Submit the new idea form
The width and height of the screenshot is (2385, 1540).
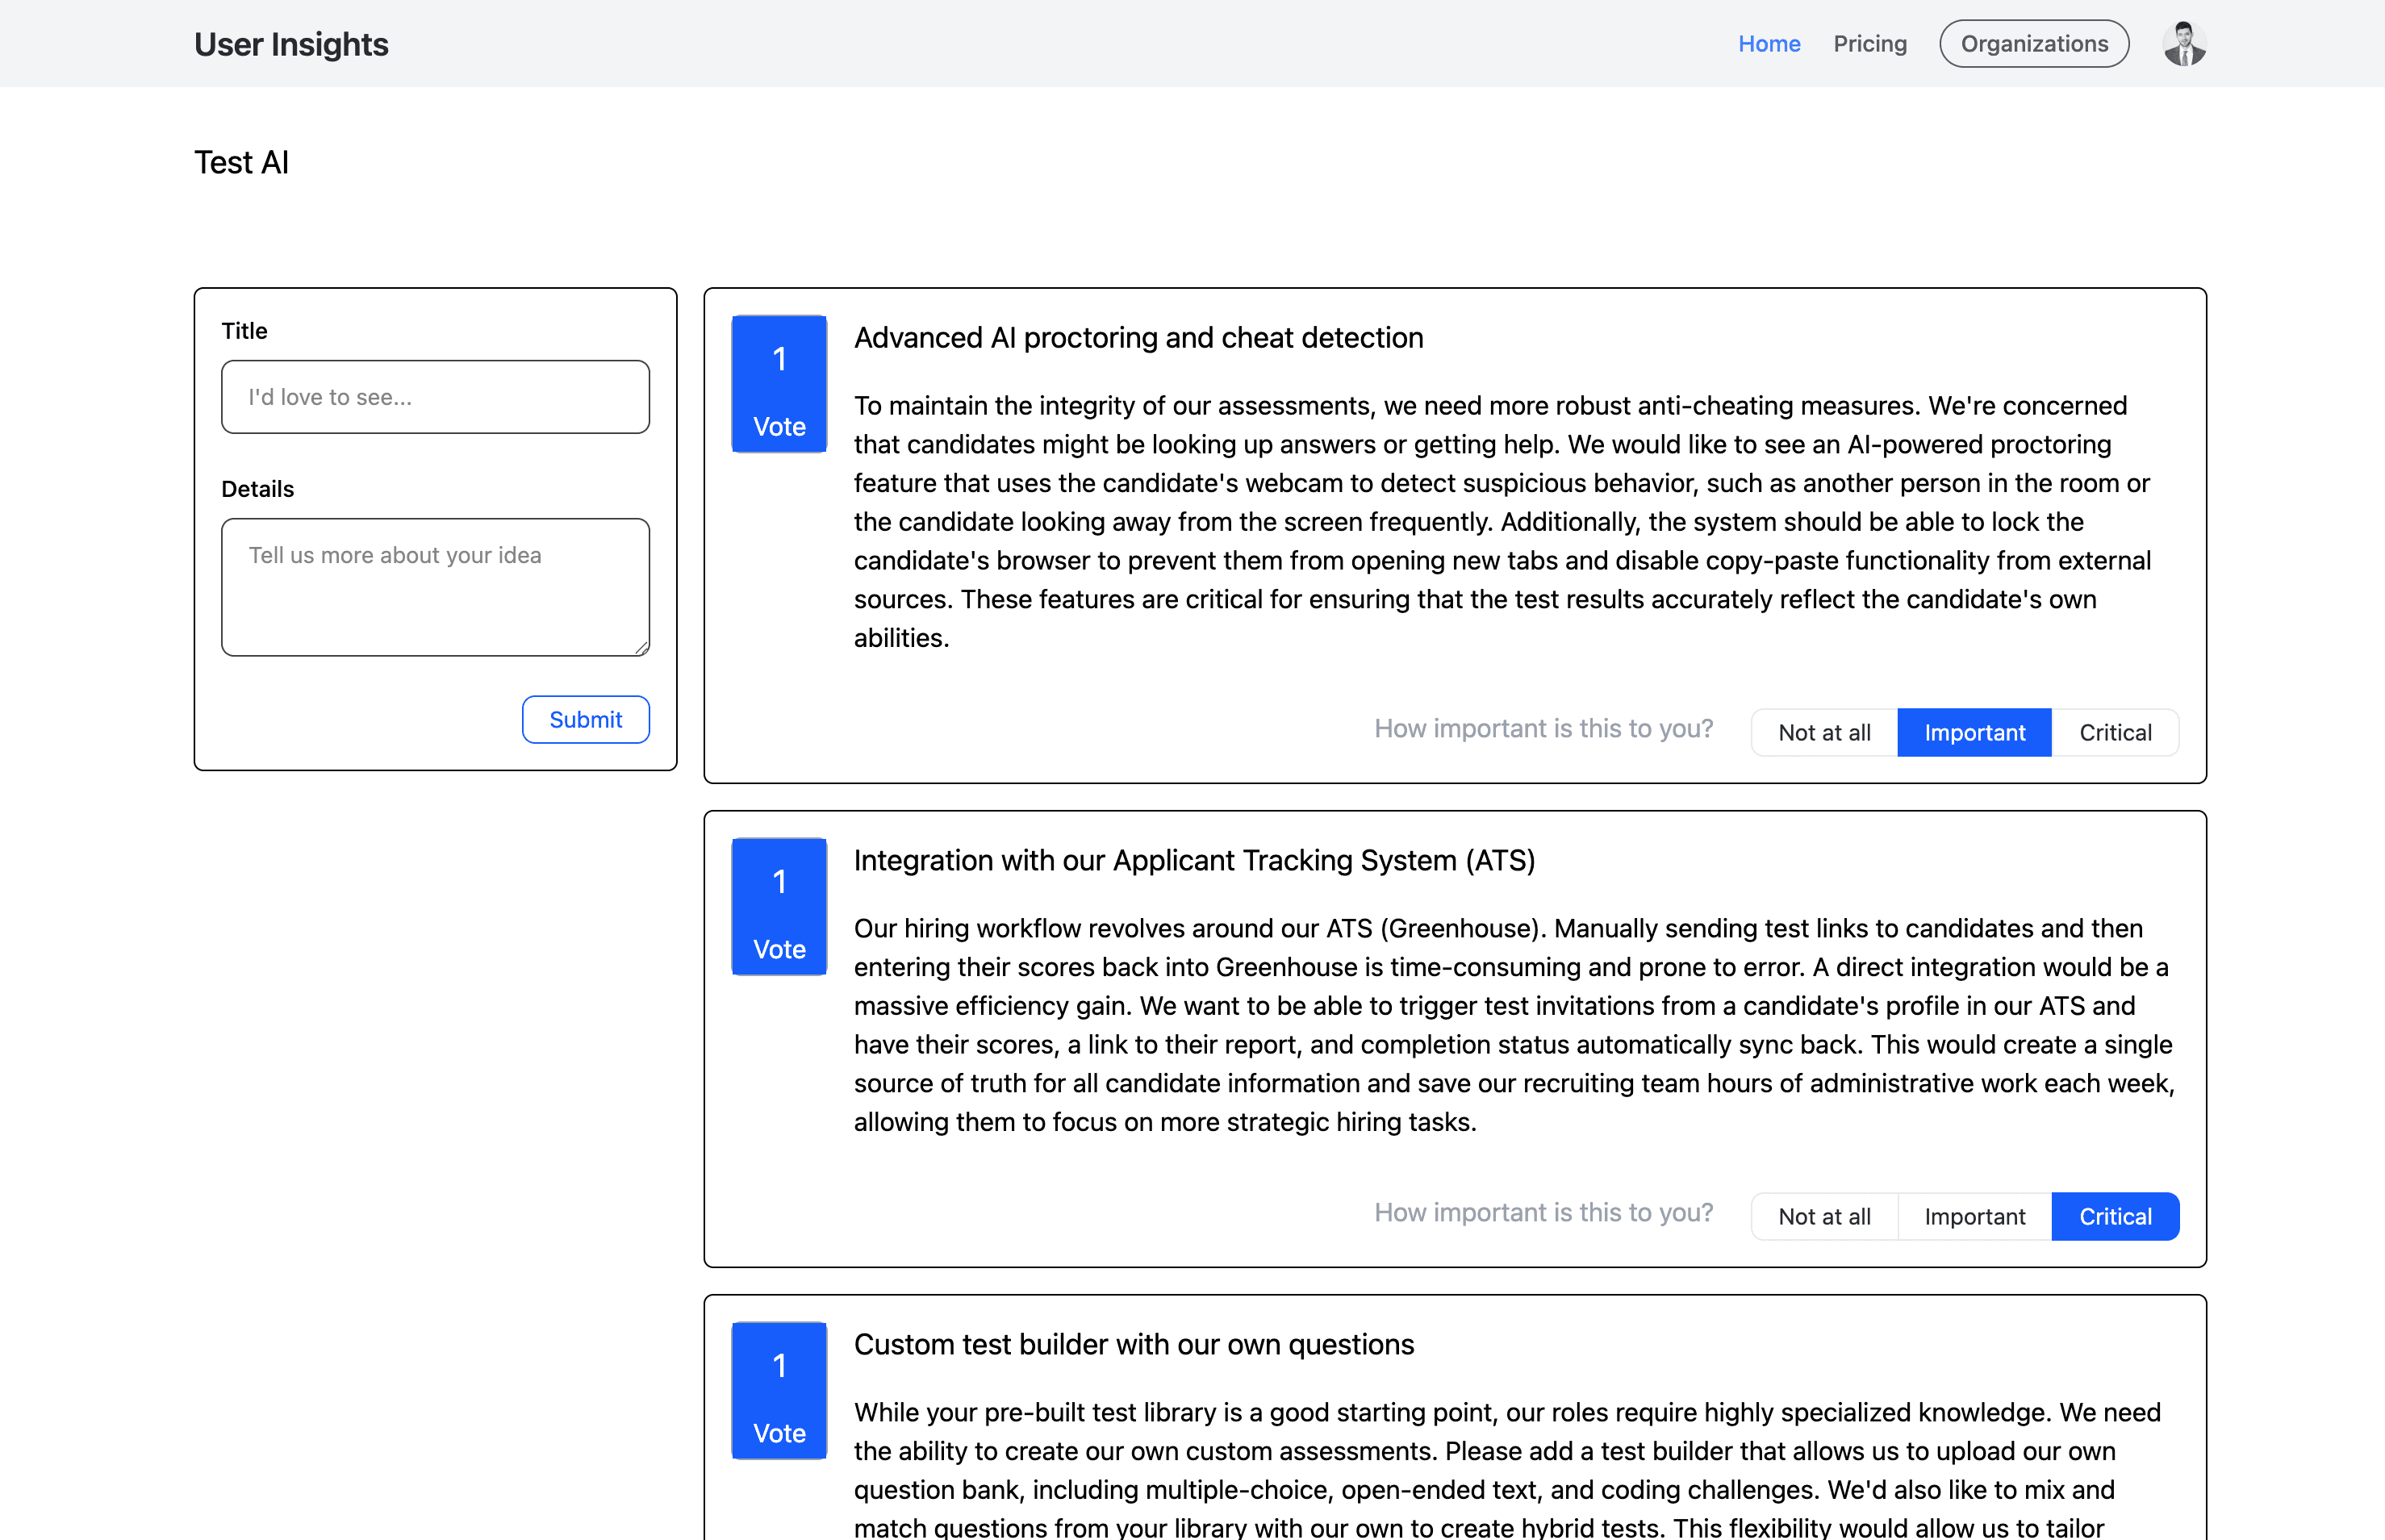click(585, 720)
